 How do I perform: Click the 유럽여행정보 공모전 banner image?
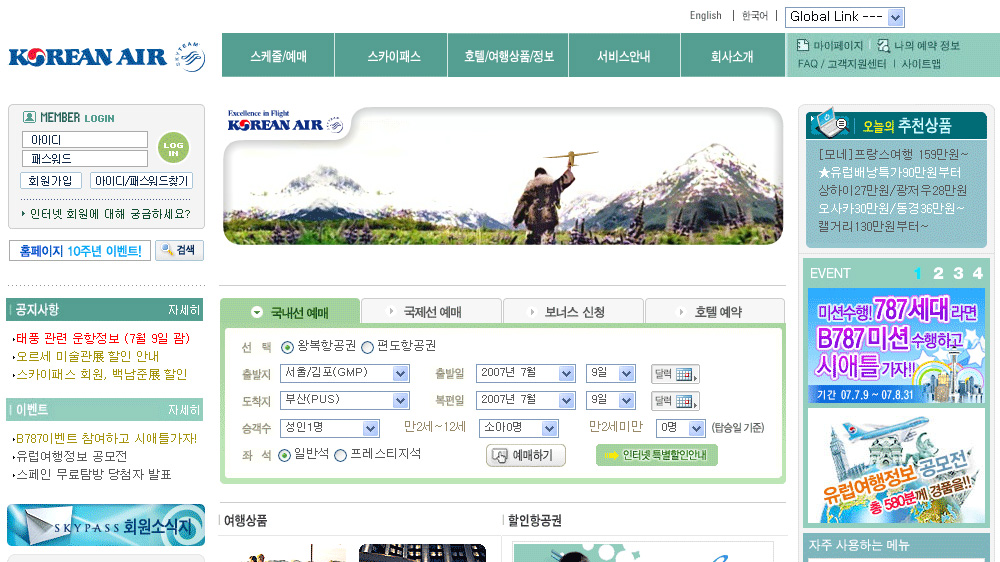(896, 466)
